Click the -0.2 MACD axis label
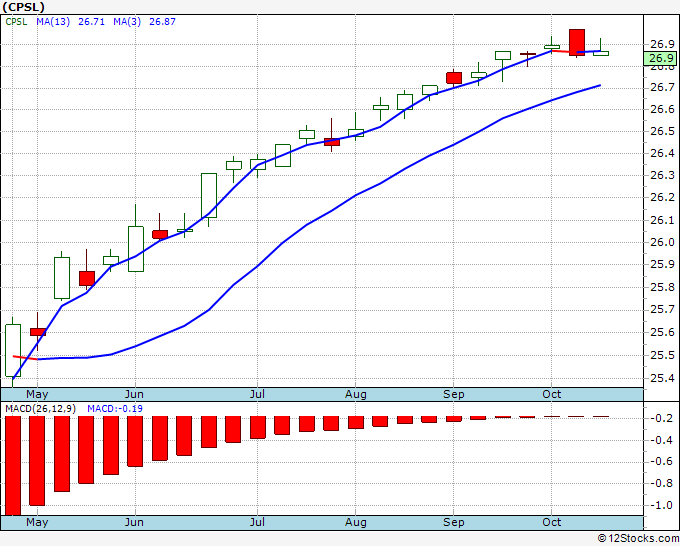Image resolution: width=680 pixels, height=546 pixels. (661, 418)
